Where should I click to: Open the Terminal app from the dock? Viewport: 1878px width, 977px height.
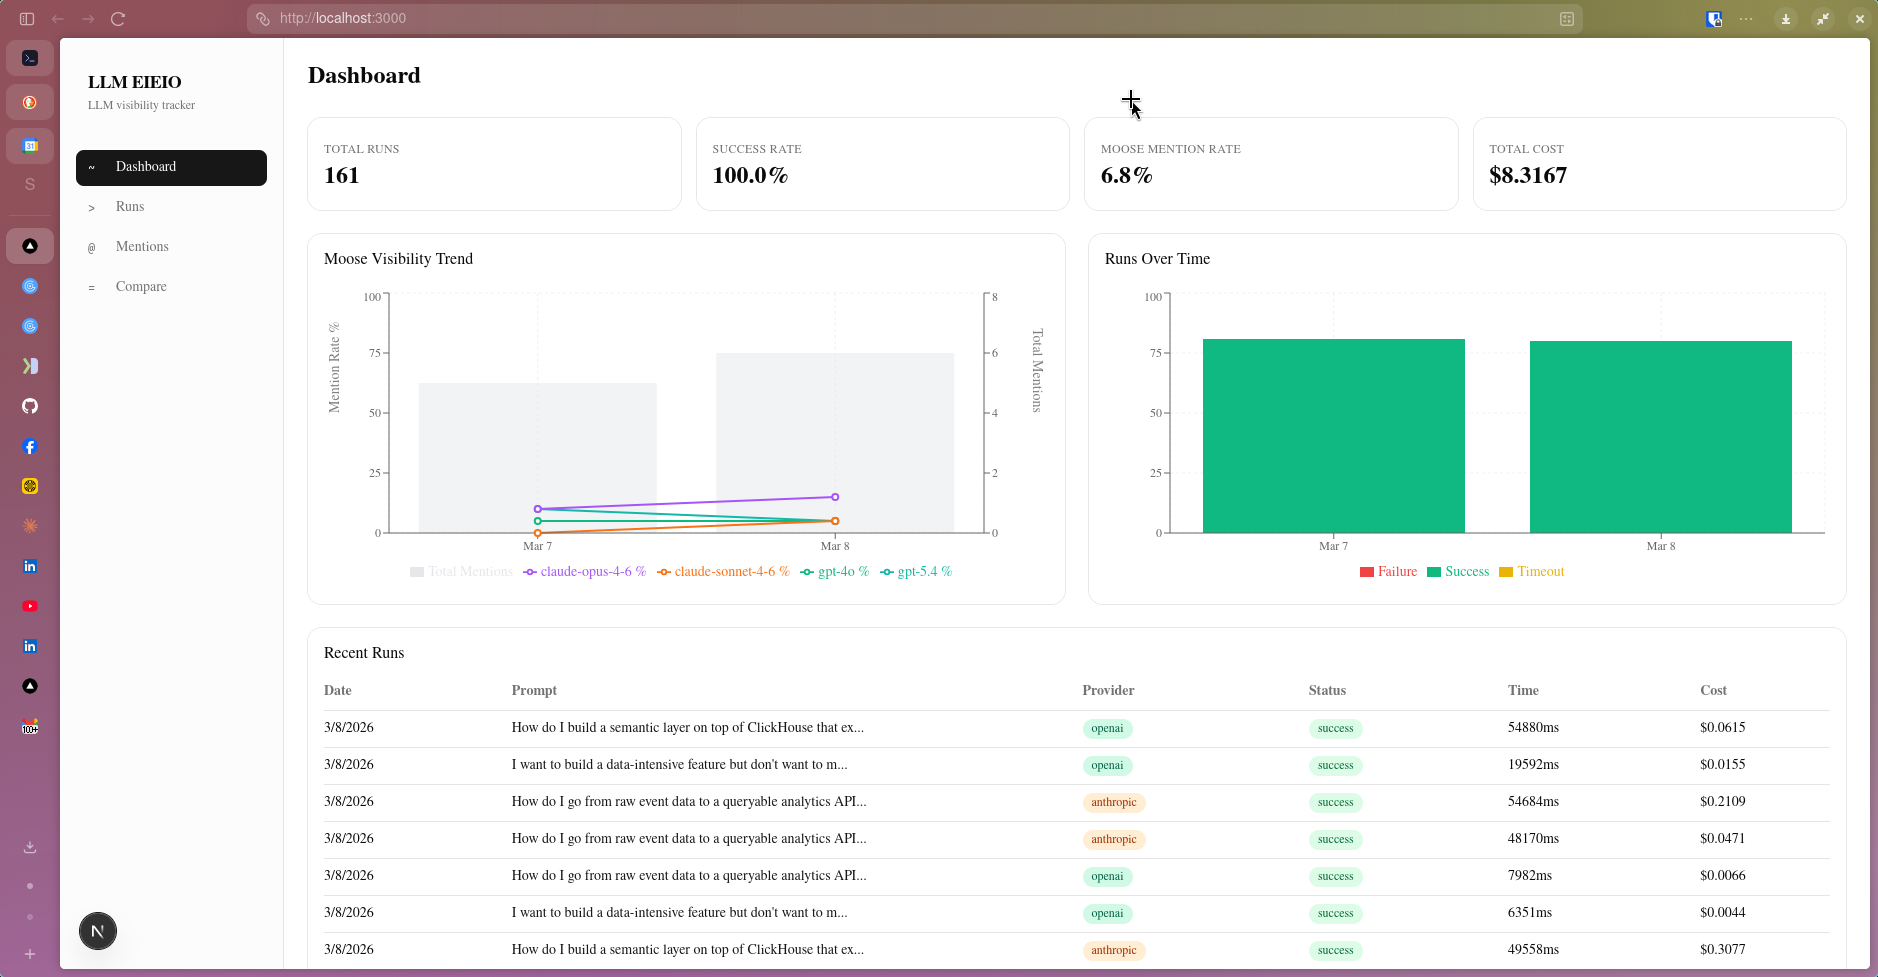point(30,57)
